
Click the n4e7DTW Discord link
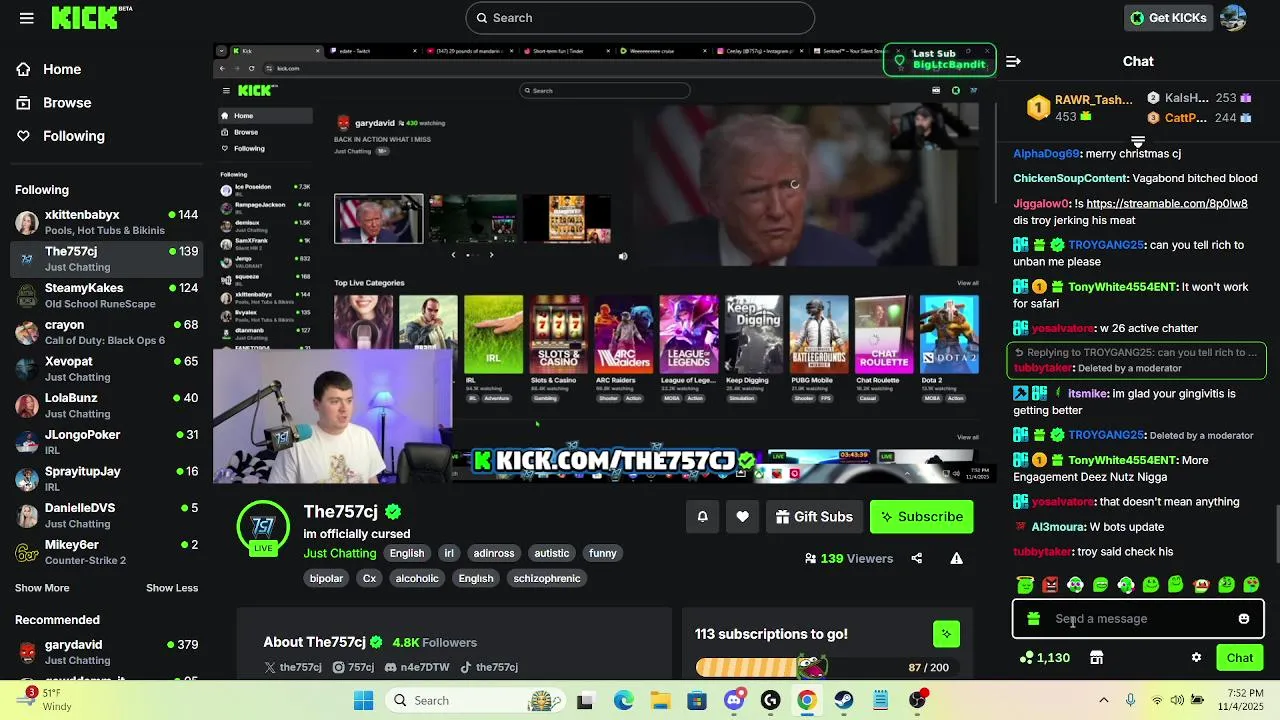pos(417,668)
